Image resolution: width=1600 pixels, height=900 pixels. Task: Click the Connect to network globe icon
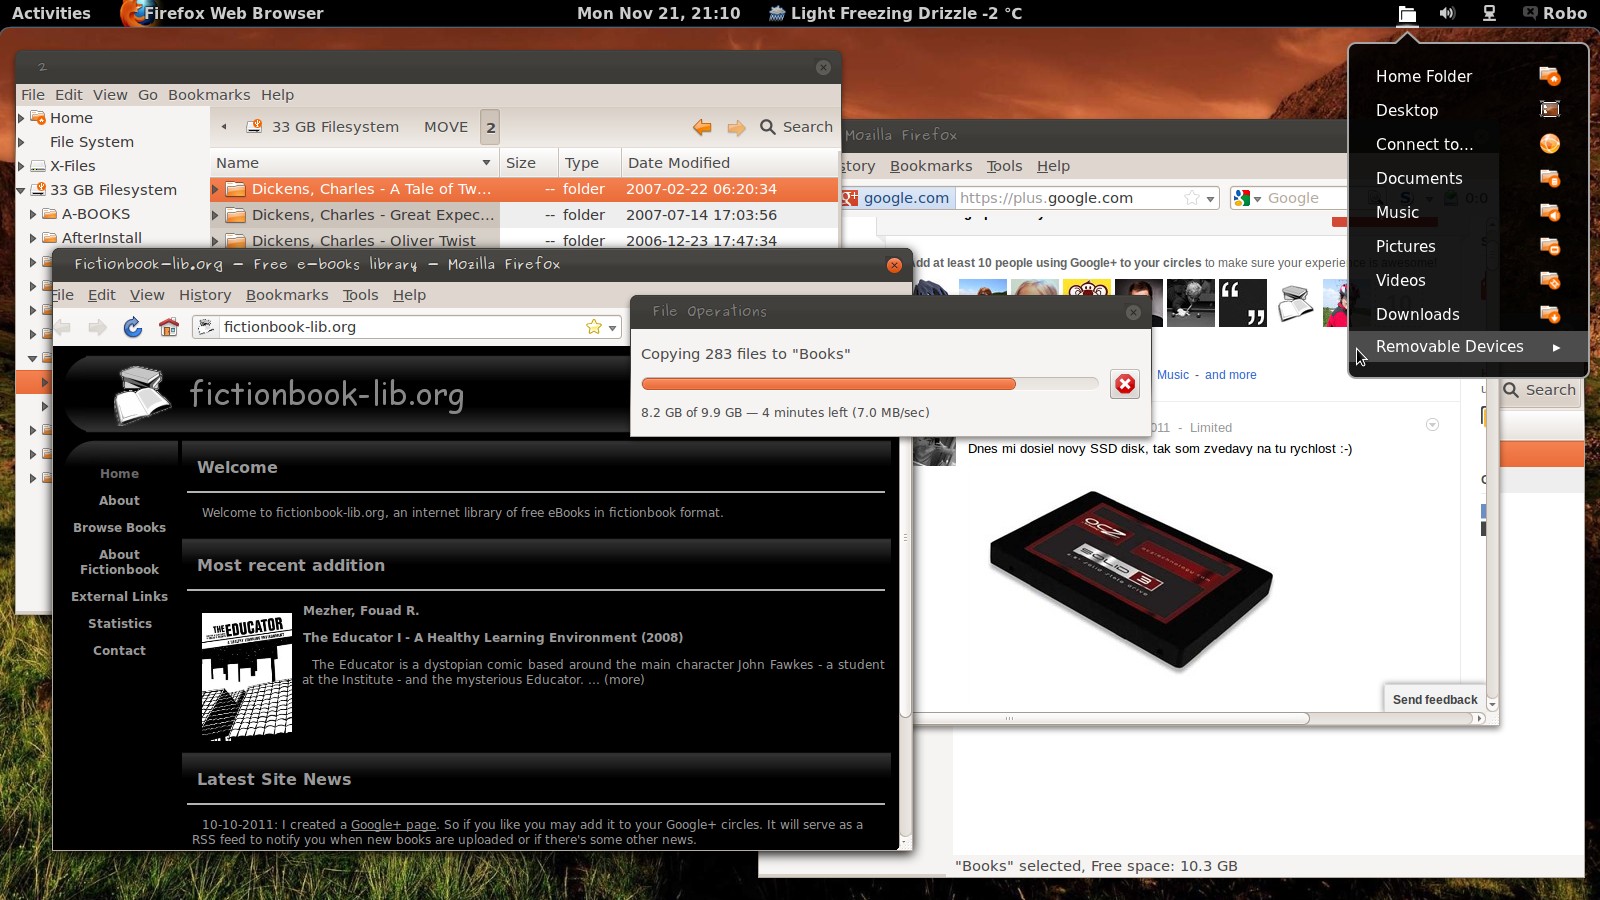[x=1549, y=144]
